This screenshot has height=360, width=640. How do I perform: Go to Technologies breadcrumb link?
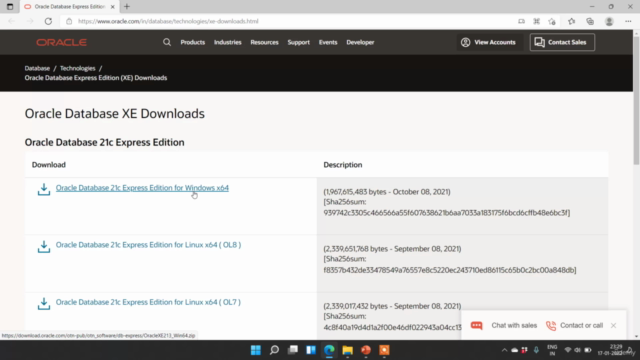pos(78,68)
